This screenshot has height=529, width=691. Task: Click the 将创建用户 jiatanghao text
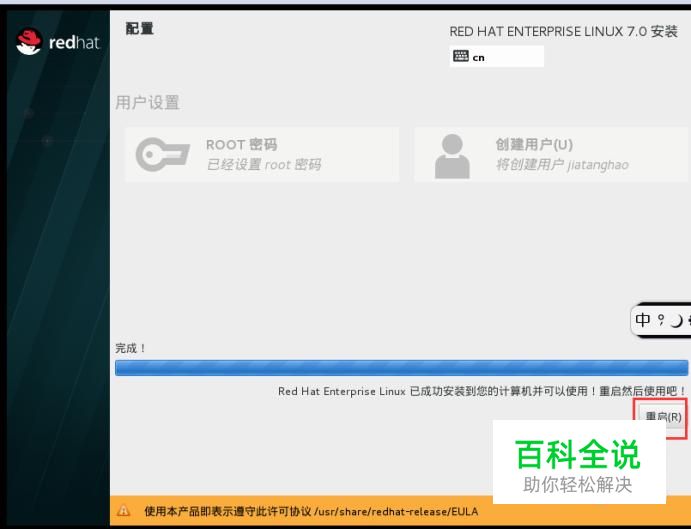click(562, 165)
